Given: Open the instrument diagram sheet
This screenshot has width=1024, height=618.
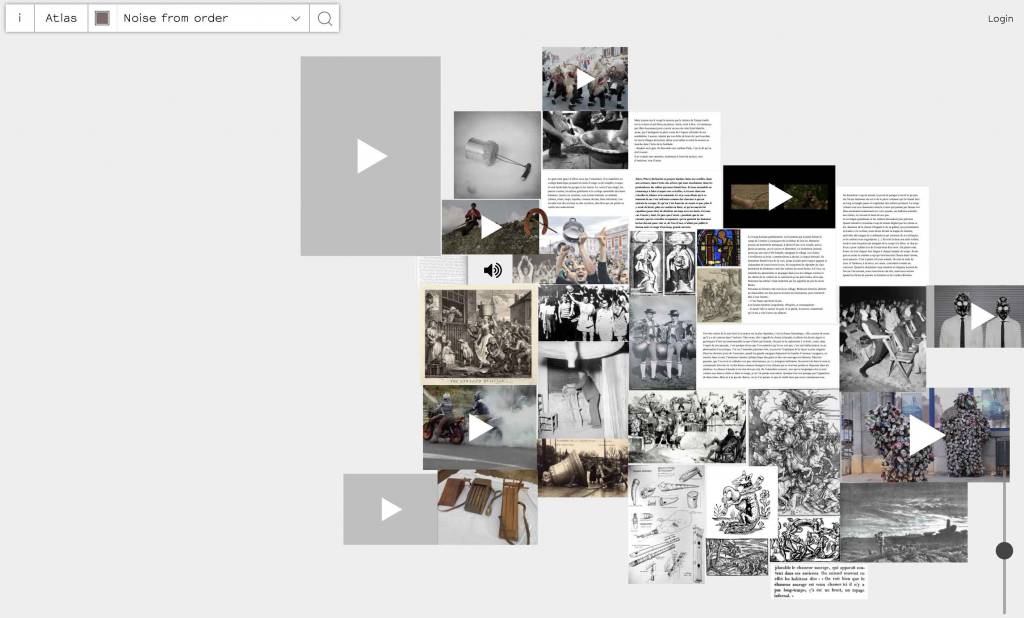Looking at the screenshot, I should click(666, 524).
